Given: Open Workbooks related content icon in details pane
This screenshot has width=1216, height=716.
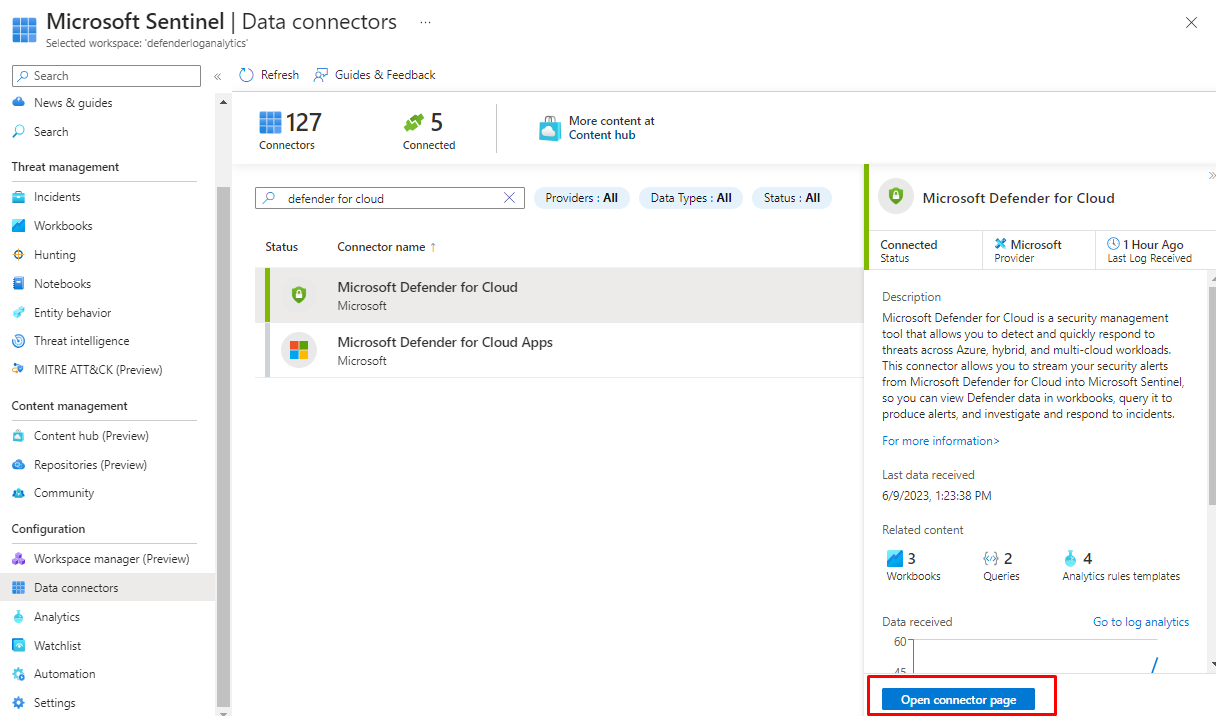Looking at the screenshot, I should pyautogui.click(x=895, y=559).
